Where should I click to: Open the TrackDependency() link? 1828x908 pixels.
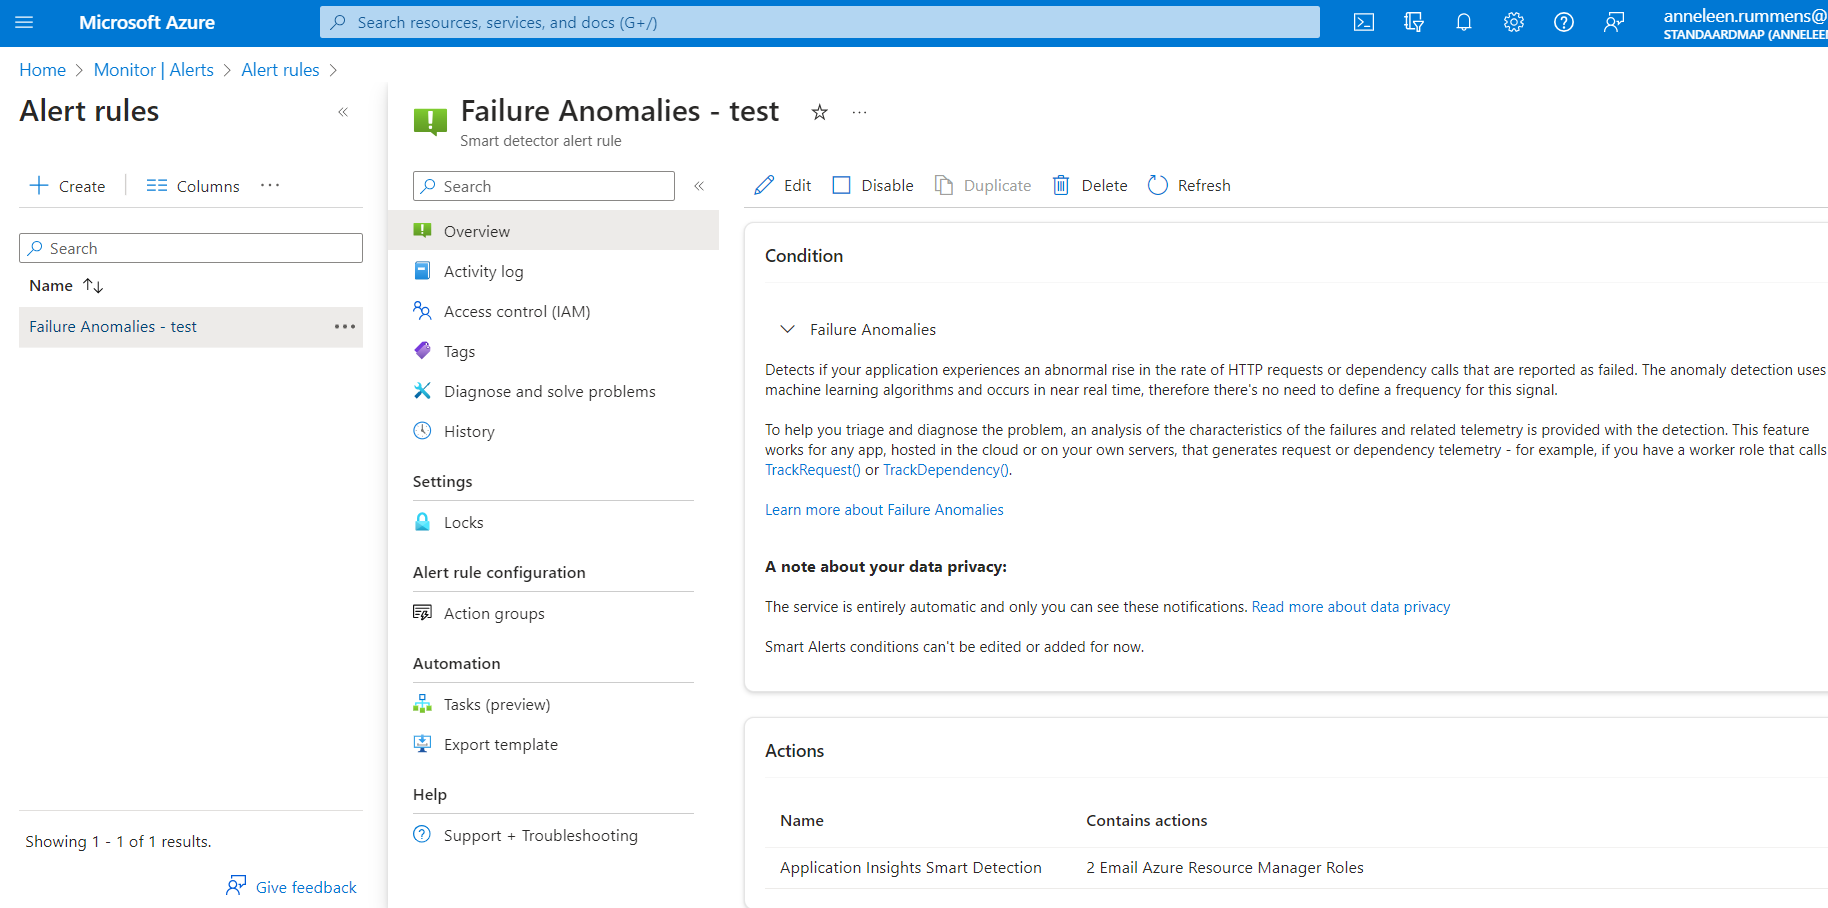coord(946,470)
